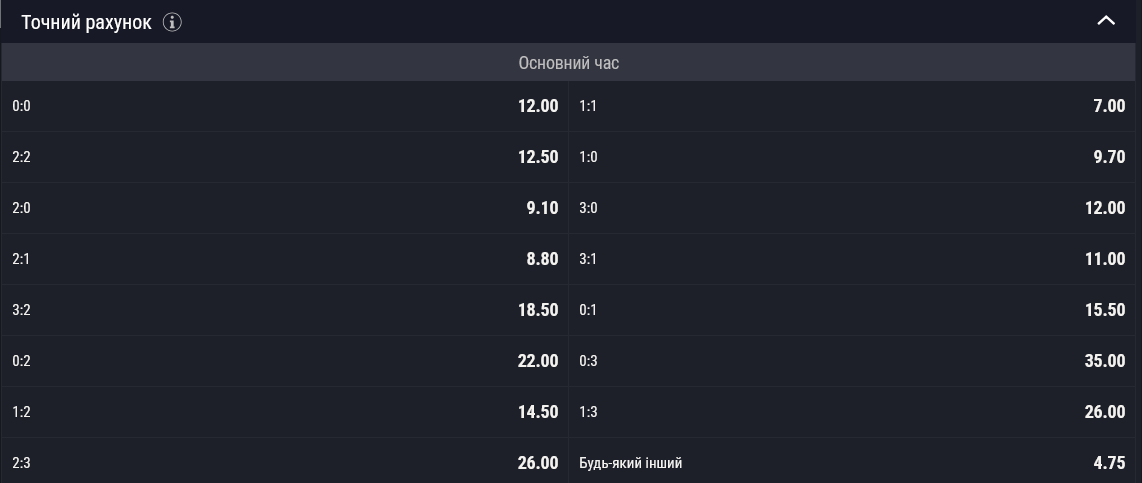The image size is (1142, 483).
Task: Select the Основний час tab
Action: pyautogui.click(x=569, y=63)
